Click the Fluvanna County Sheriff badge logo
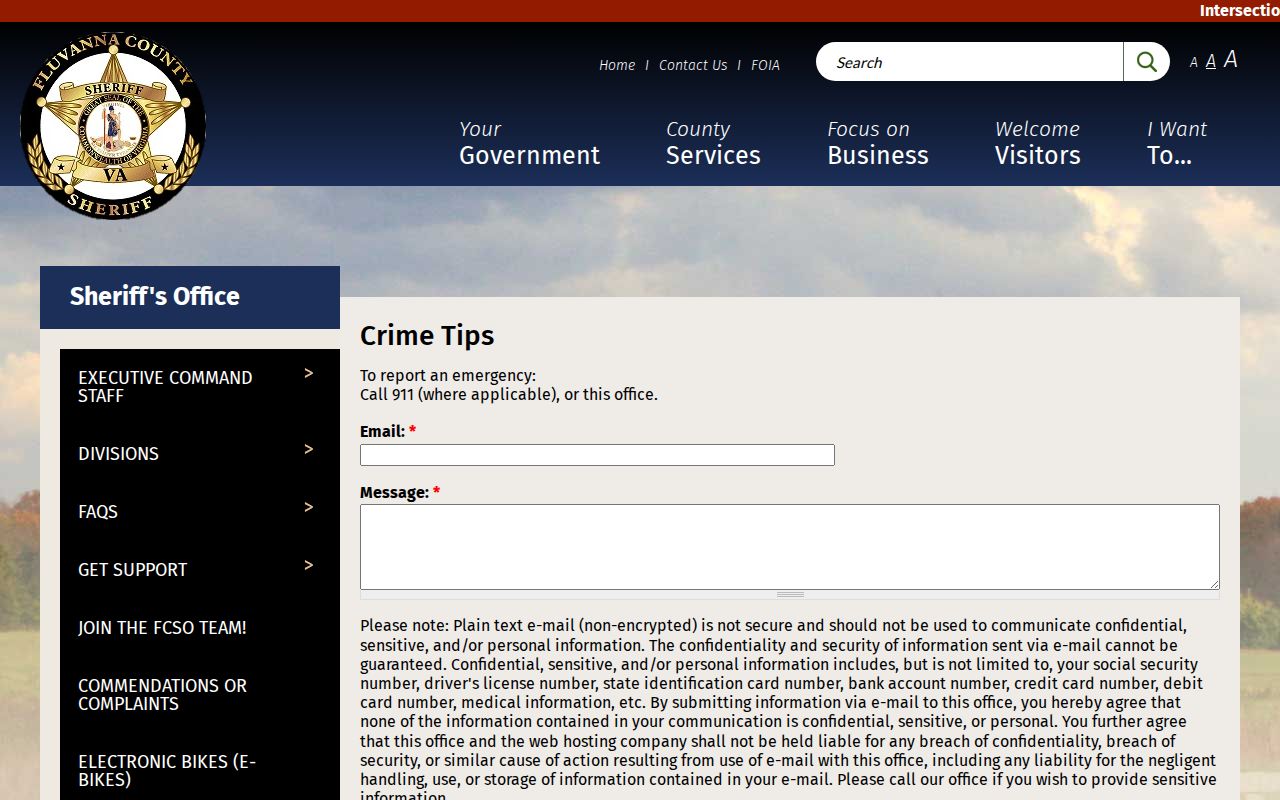Image resolution: width=1280 pixels, height=800 pixels. coord(113,125)
